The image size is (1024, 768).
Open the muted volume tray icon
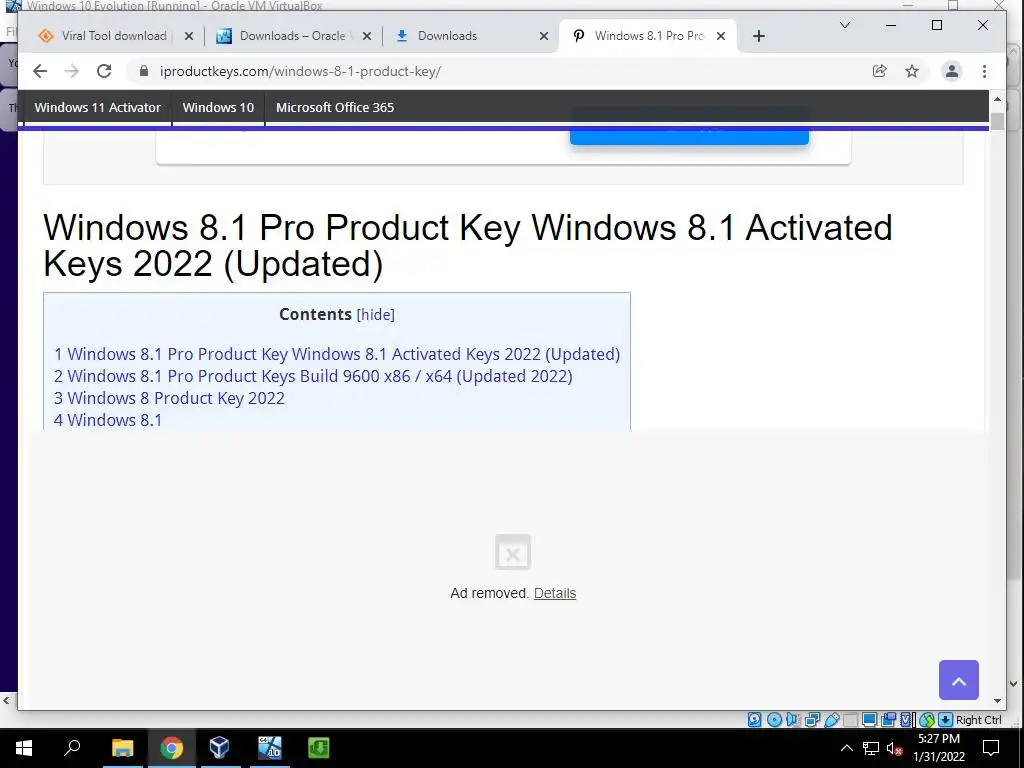(x=895, y=748)
